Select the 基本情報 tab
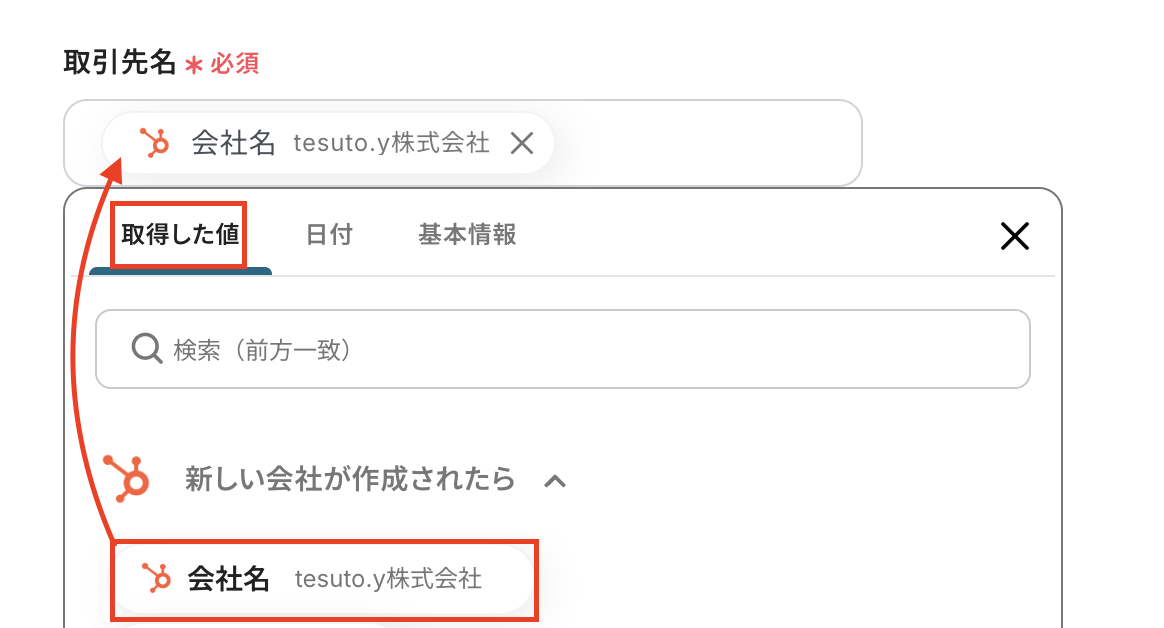Screen dimensions: 1164x628 coord(467,235)
